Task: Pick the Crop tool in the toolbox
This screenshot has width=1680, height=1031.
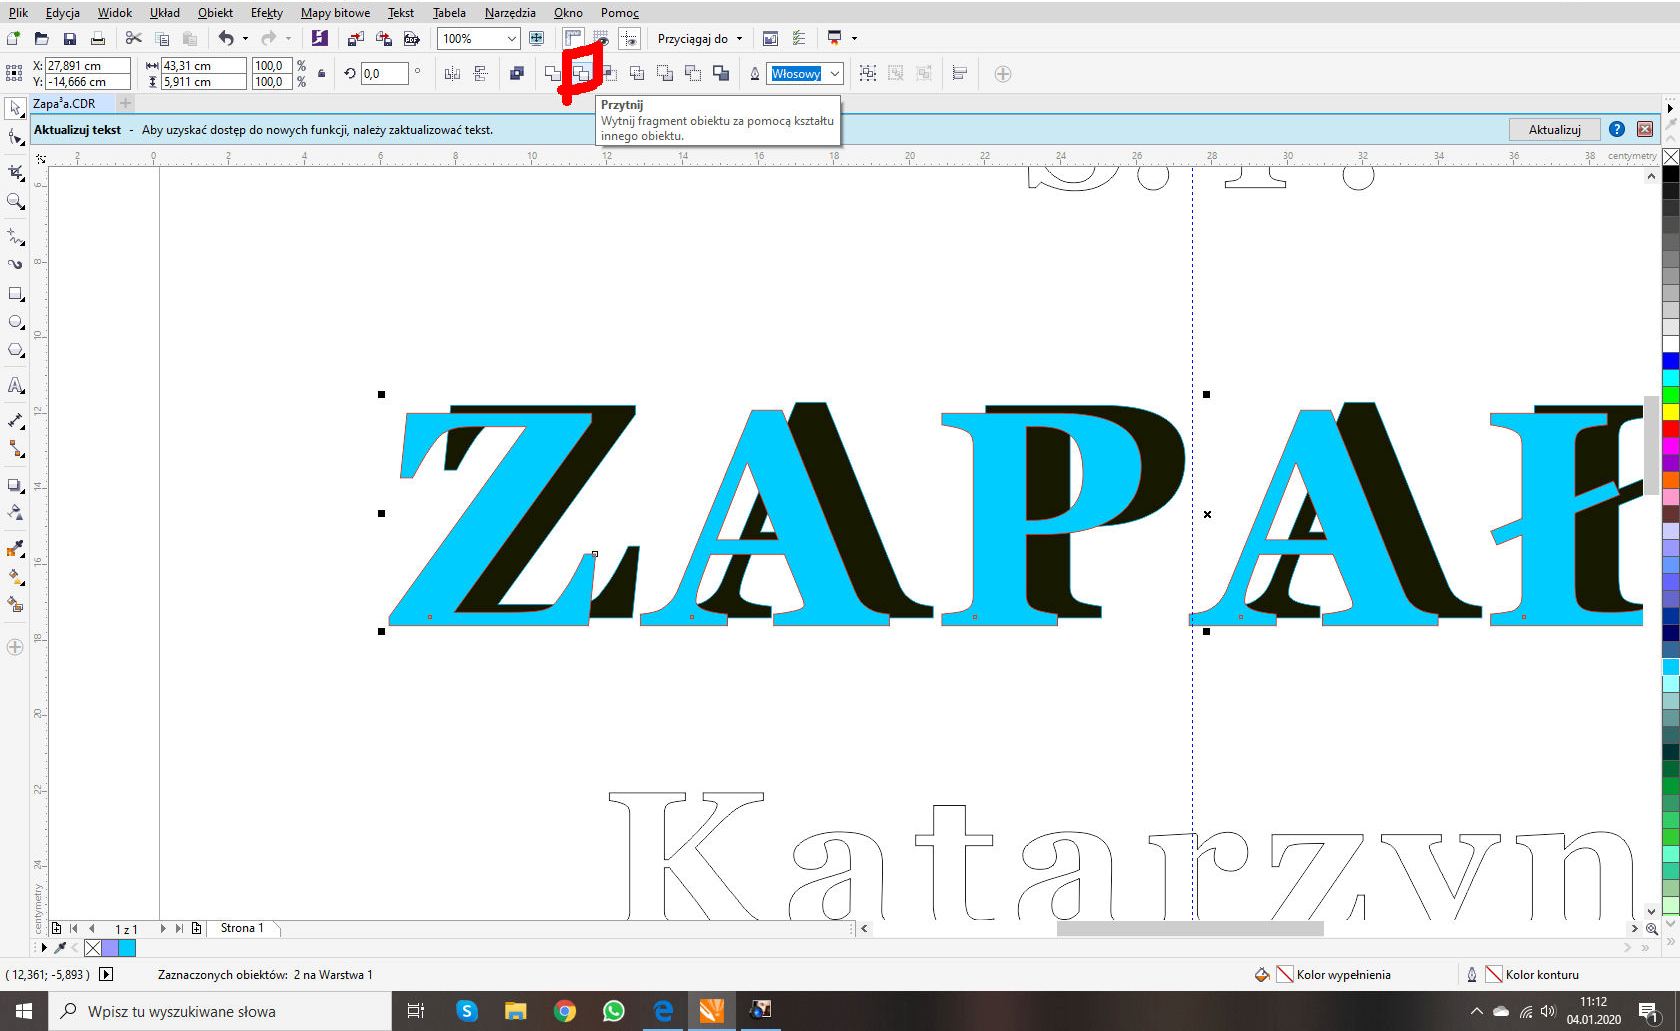Action: 15,173
